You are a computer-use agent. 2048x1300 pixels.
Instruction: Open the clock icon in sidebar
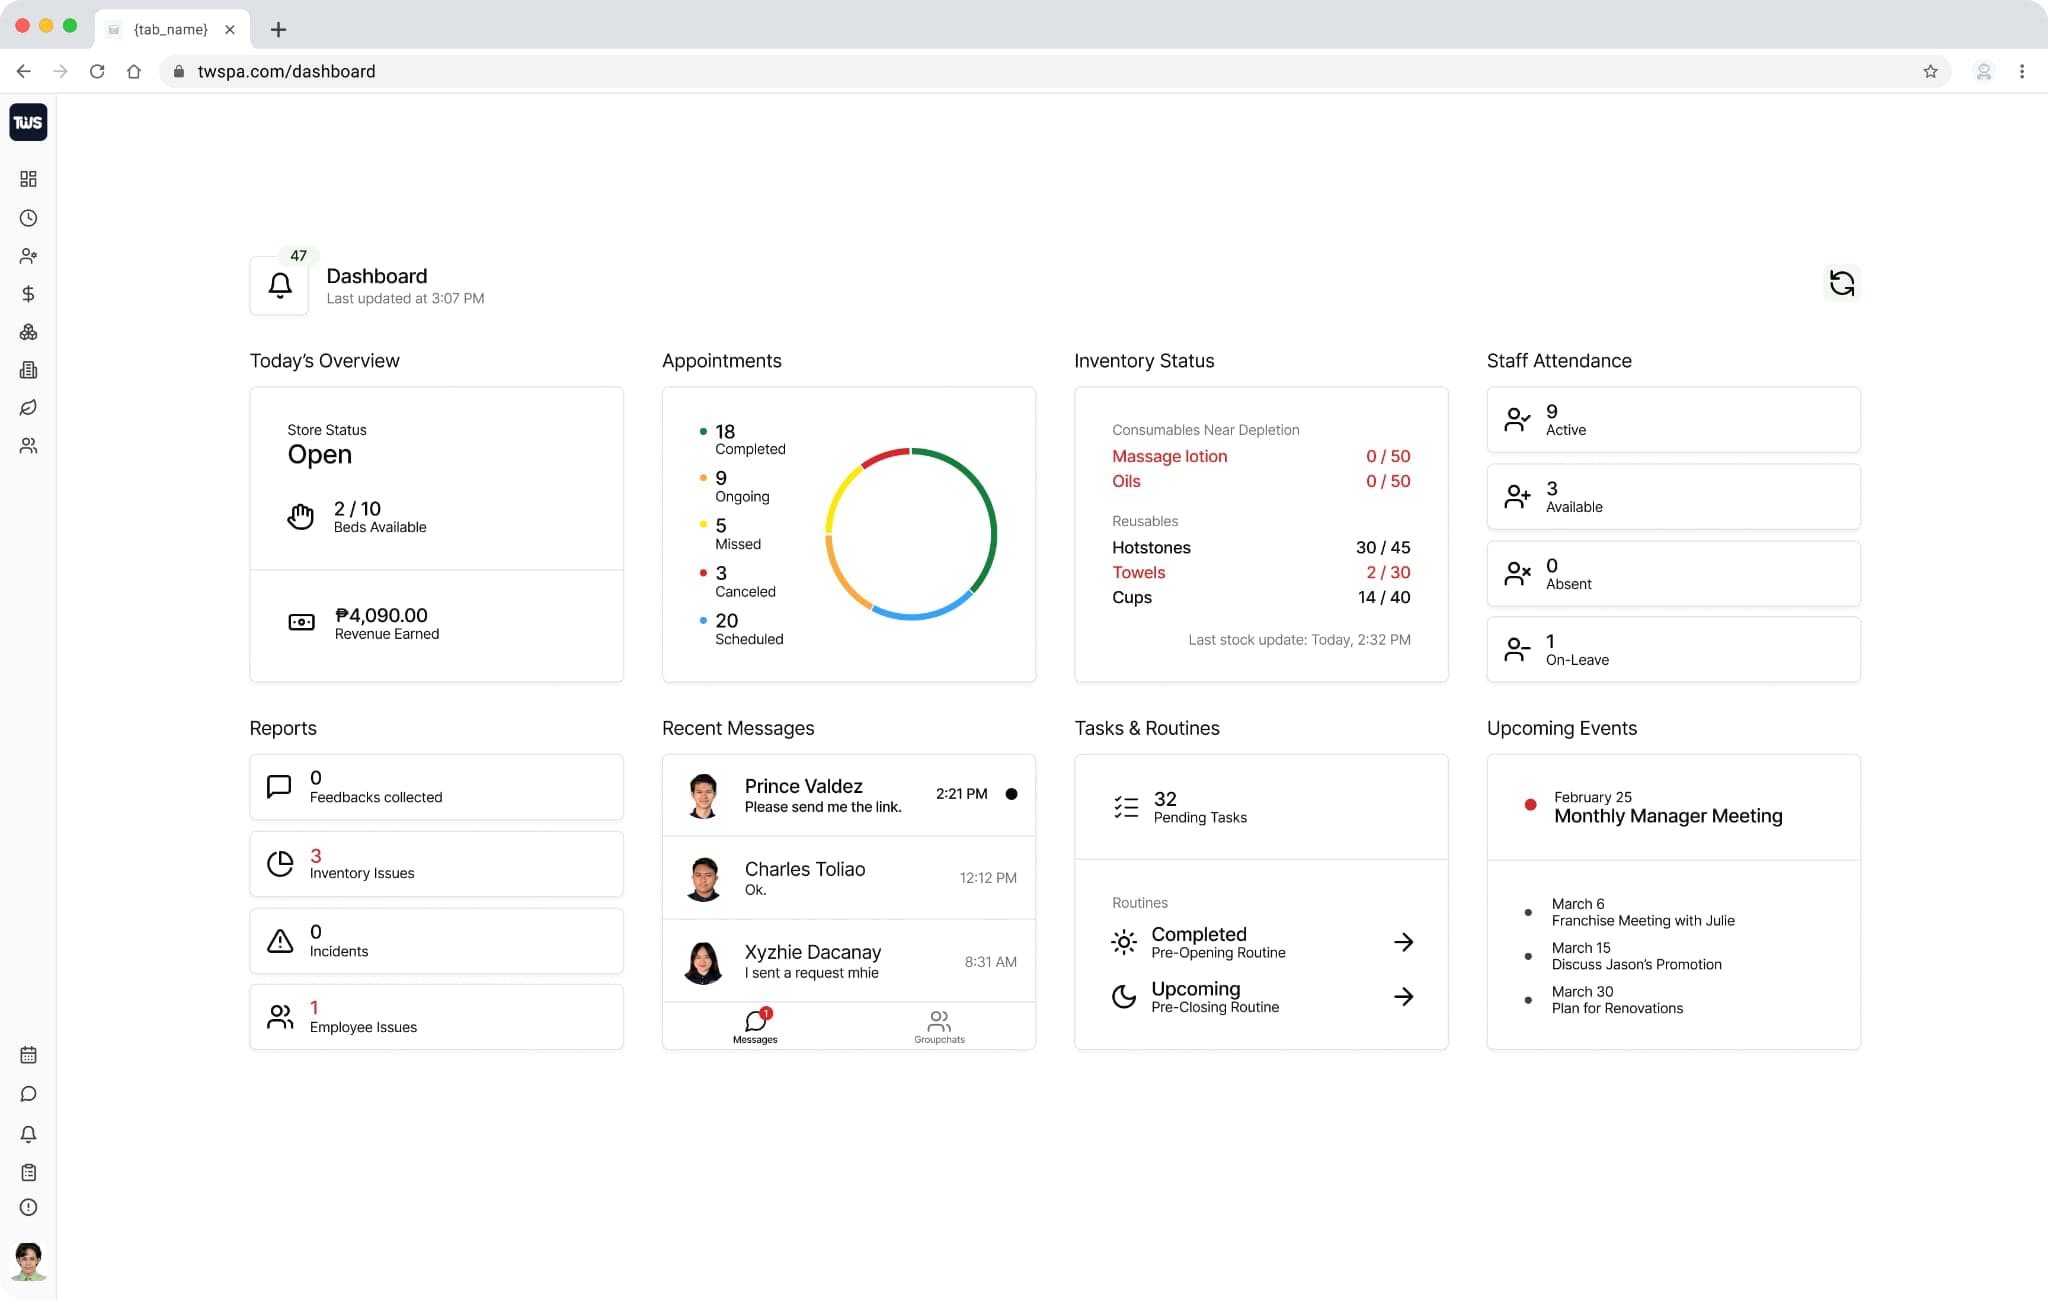pos(28,218)
